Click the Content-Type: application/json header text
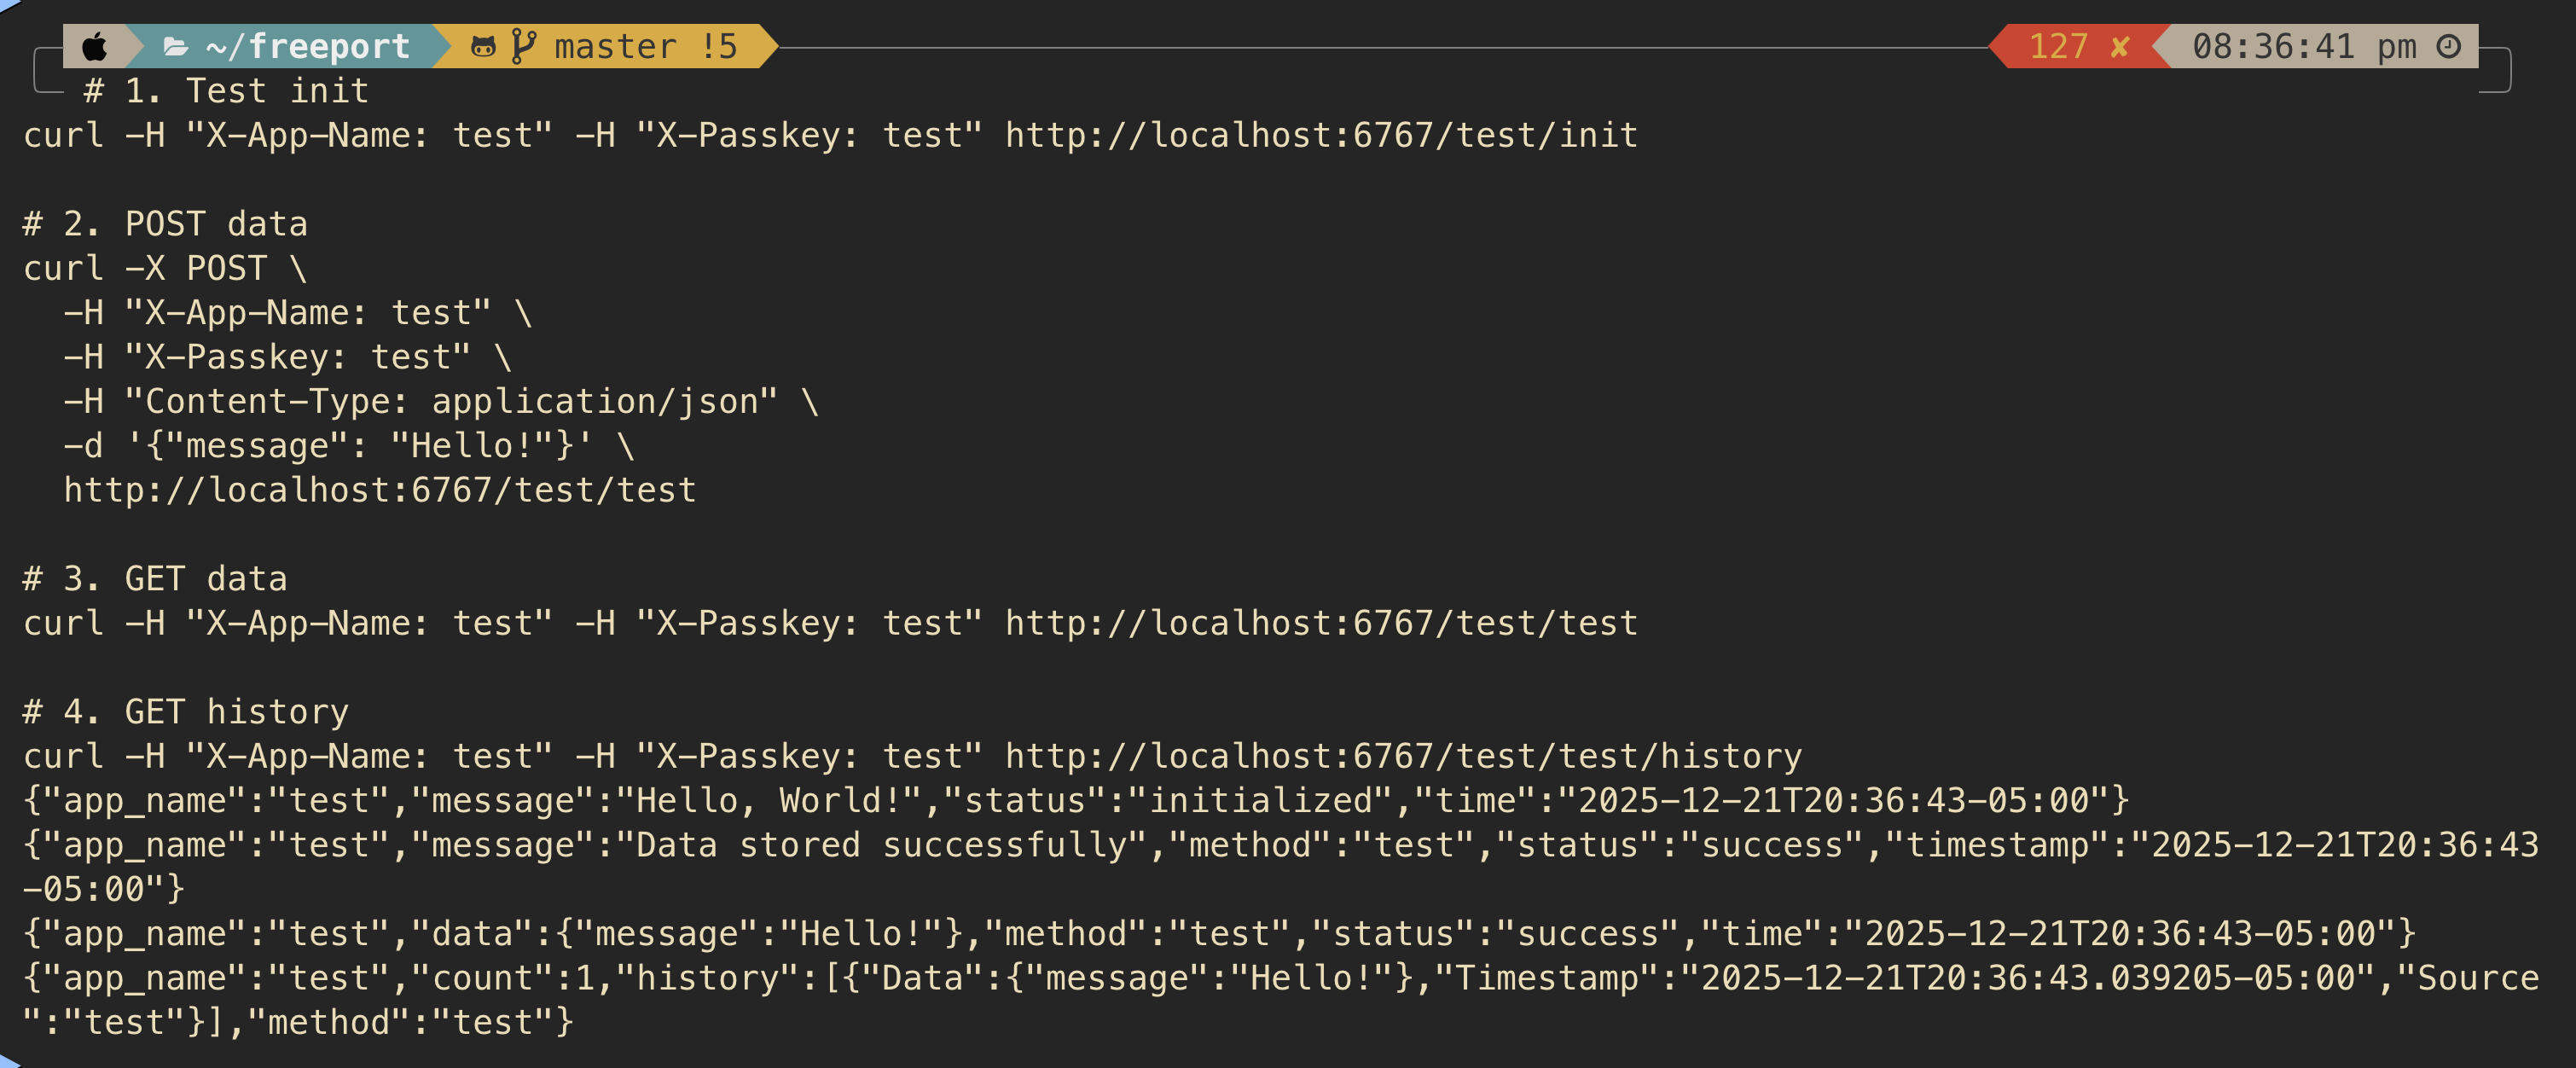This screenshot has height=1068, width=2576. [x=452, y=401]
